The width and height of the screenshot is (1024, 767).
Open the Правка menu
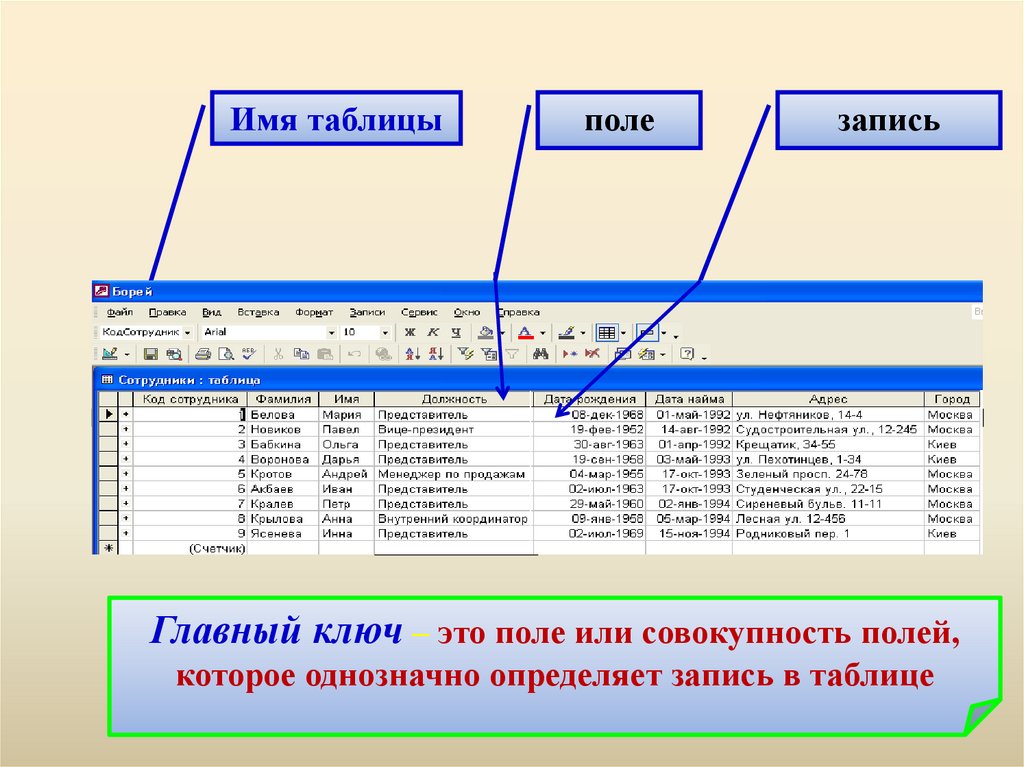[x=167, y=312]
